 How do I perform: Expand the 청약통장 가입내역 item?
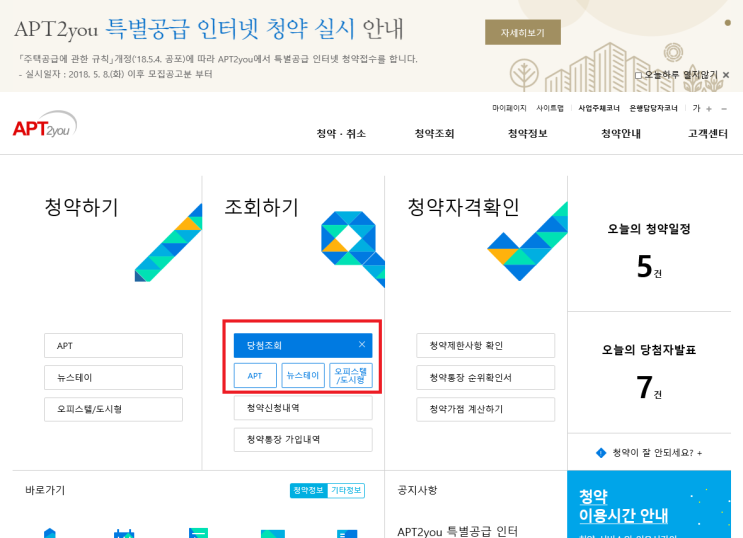[303, 439]
